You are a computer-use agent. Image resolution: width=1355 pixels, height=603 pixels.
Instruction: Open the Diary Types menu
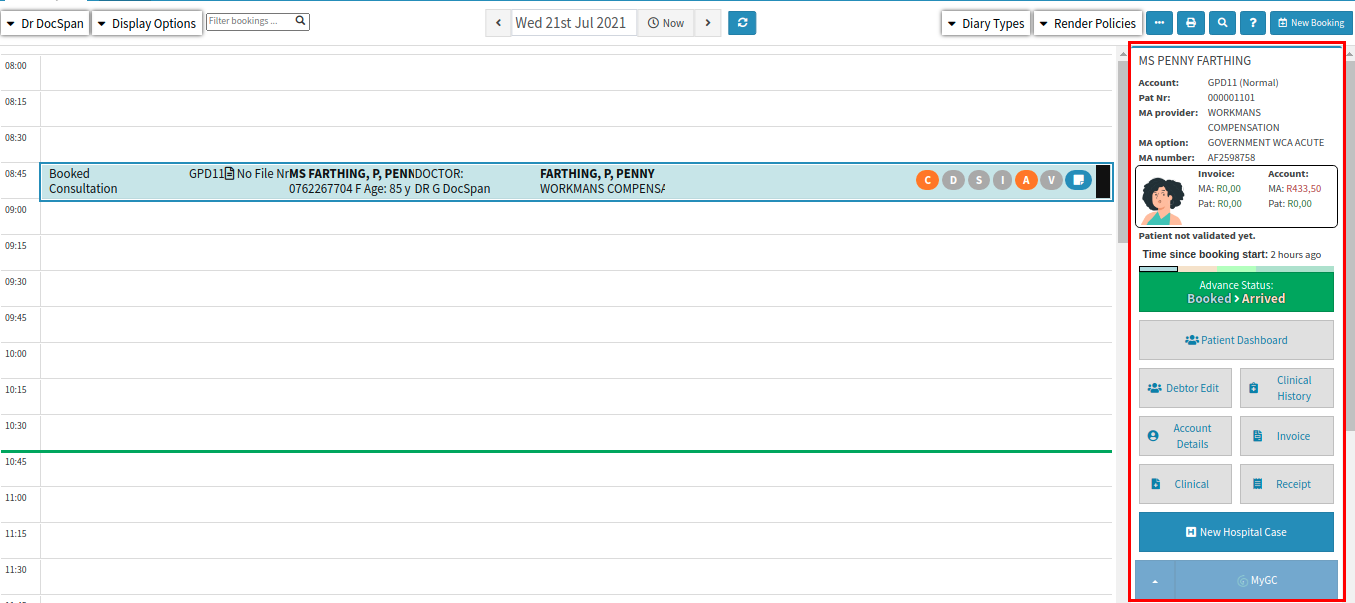[x=986, y=23]
